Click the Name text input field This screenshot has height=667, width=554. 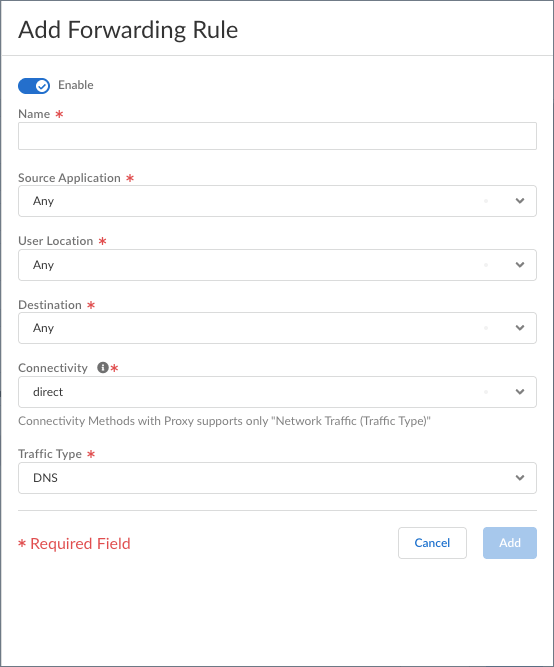coord(277,136)
